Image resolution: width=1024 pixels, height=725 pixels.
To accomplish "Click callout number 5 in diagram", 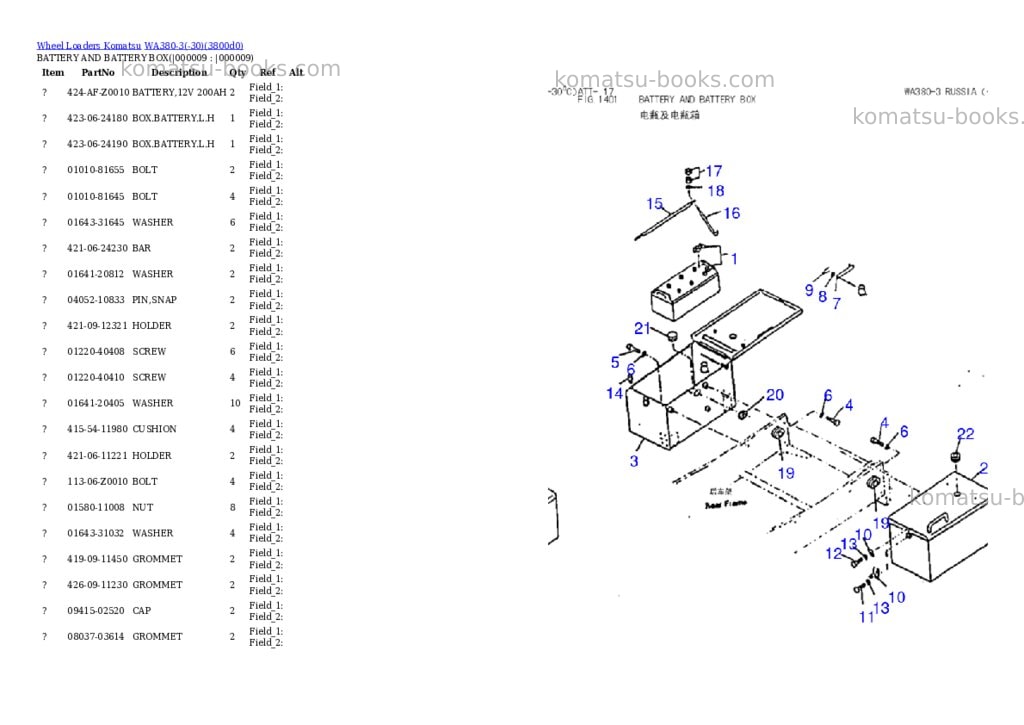I will (x=615, y=362).
